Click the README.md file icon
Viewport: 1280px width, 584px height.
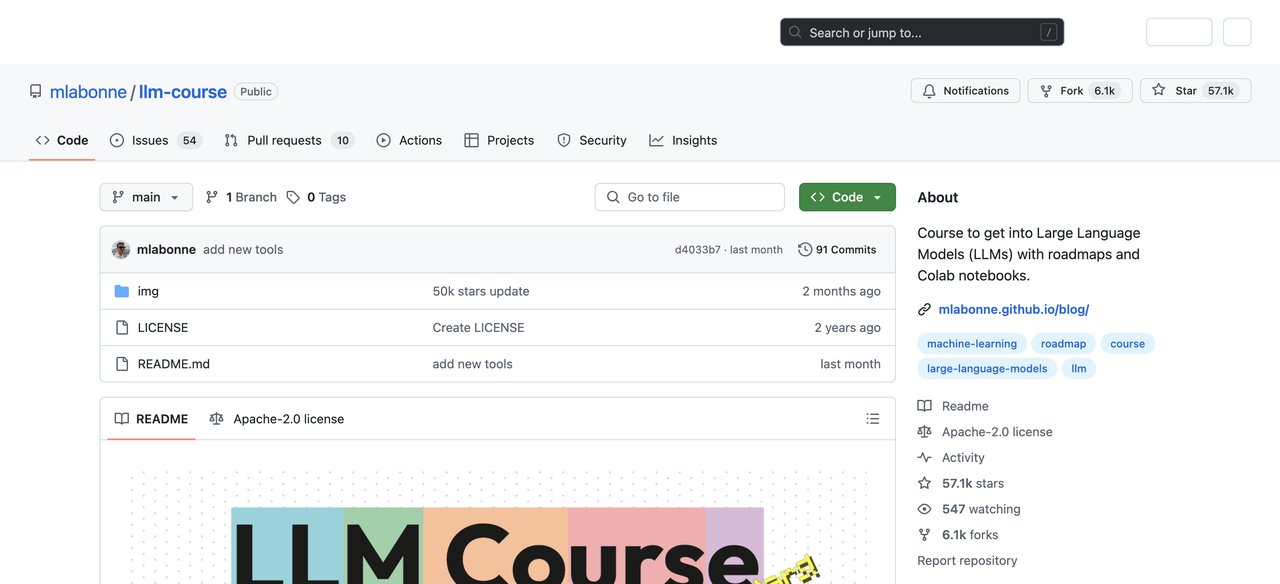click(122, 363)
